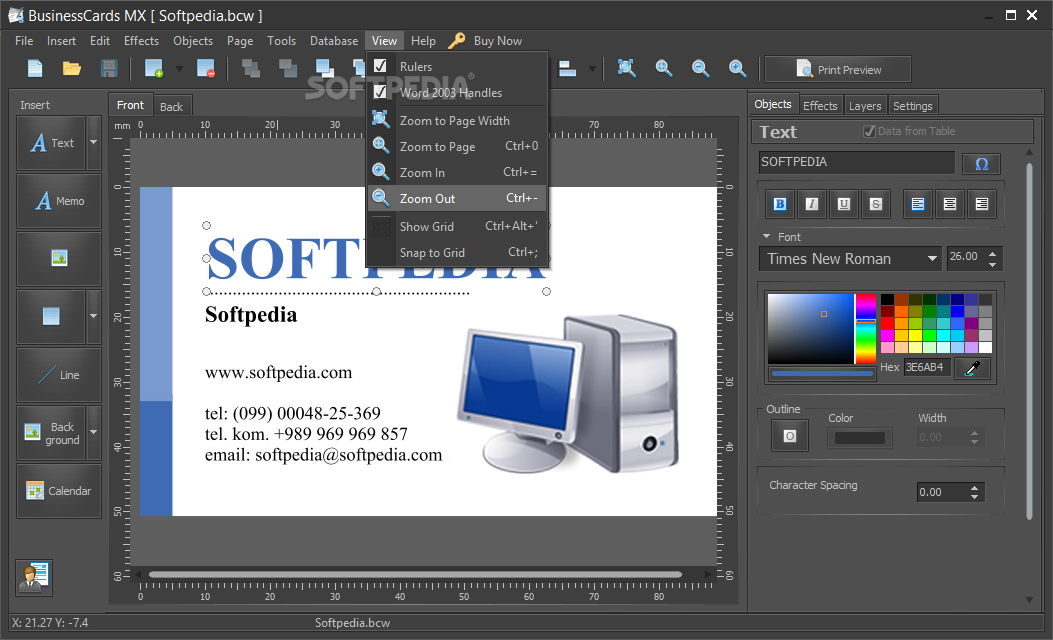Toggle strikethrough formatting
Screen dimensions: 1053x640
pyautogui.click(x=876, y=204)
